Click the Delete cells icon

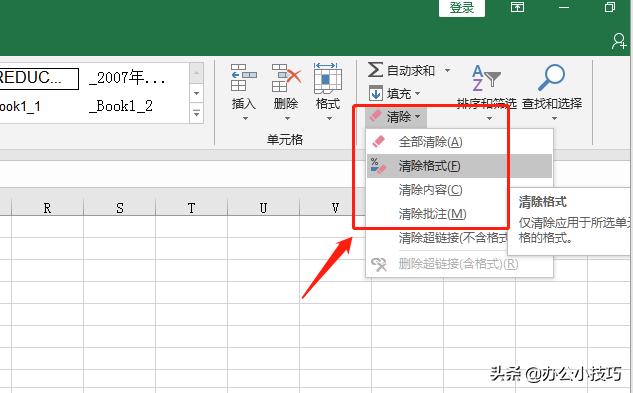click(286, 78)
